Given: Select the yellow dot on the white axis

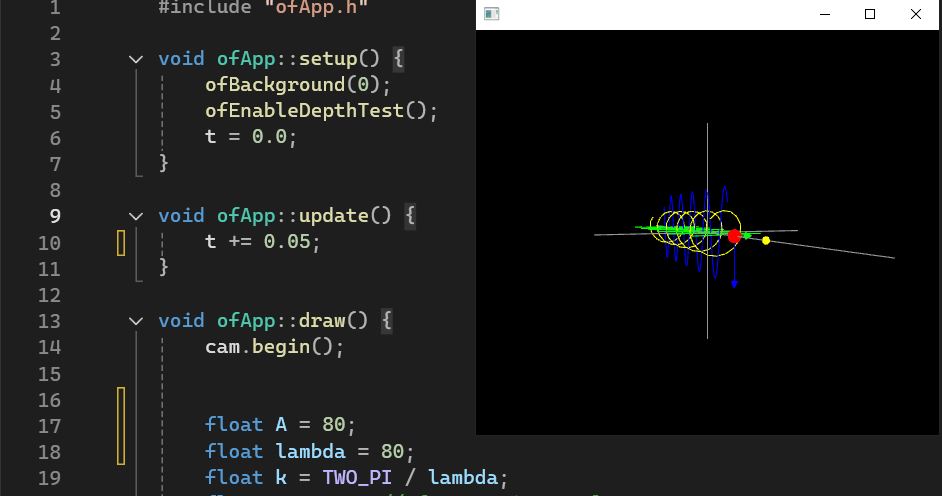Looking at the screenshot, I should click(766, 240).
